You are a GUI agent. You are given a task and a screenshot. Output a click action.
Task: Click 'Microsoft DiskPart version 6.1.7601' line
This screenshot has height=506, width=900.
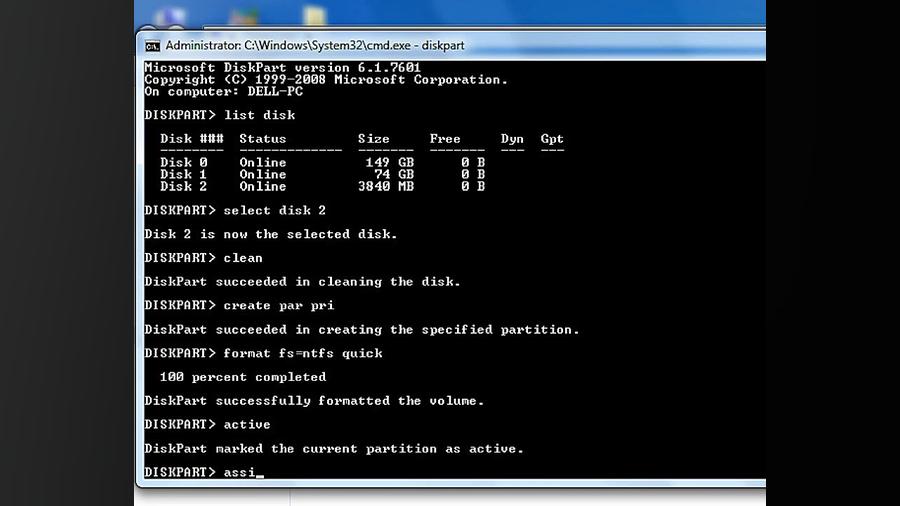coord(282,68)
